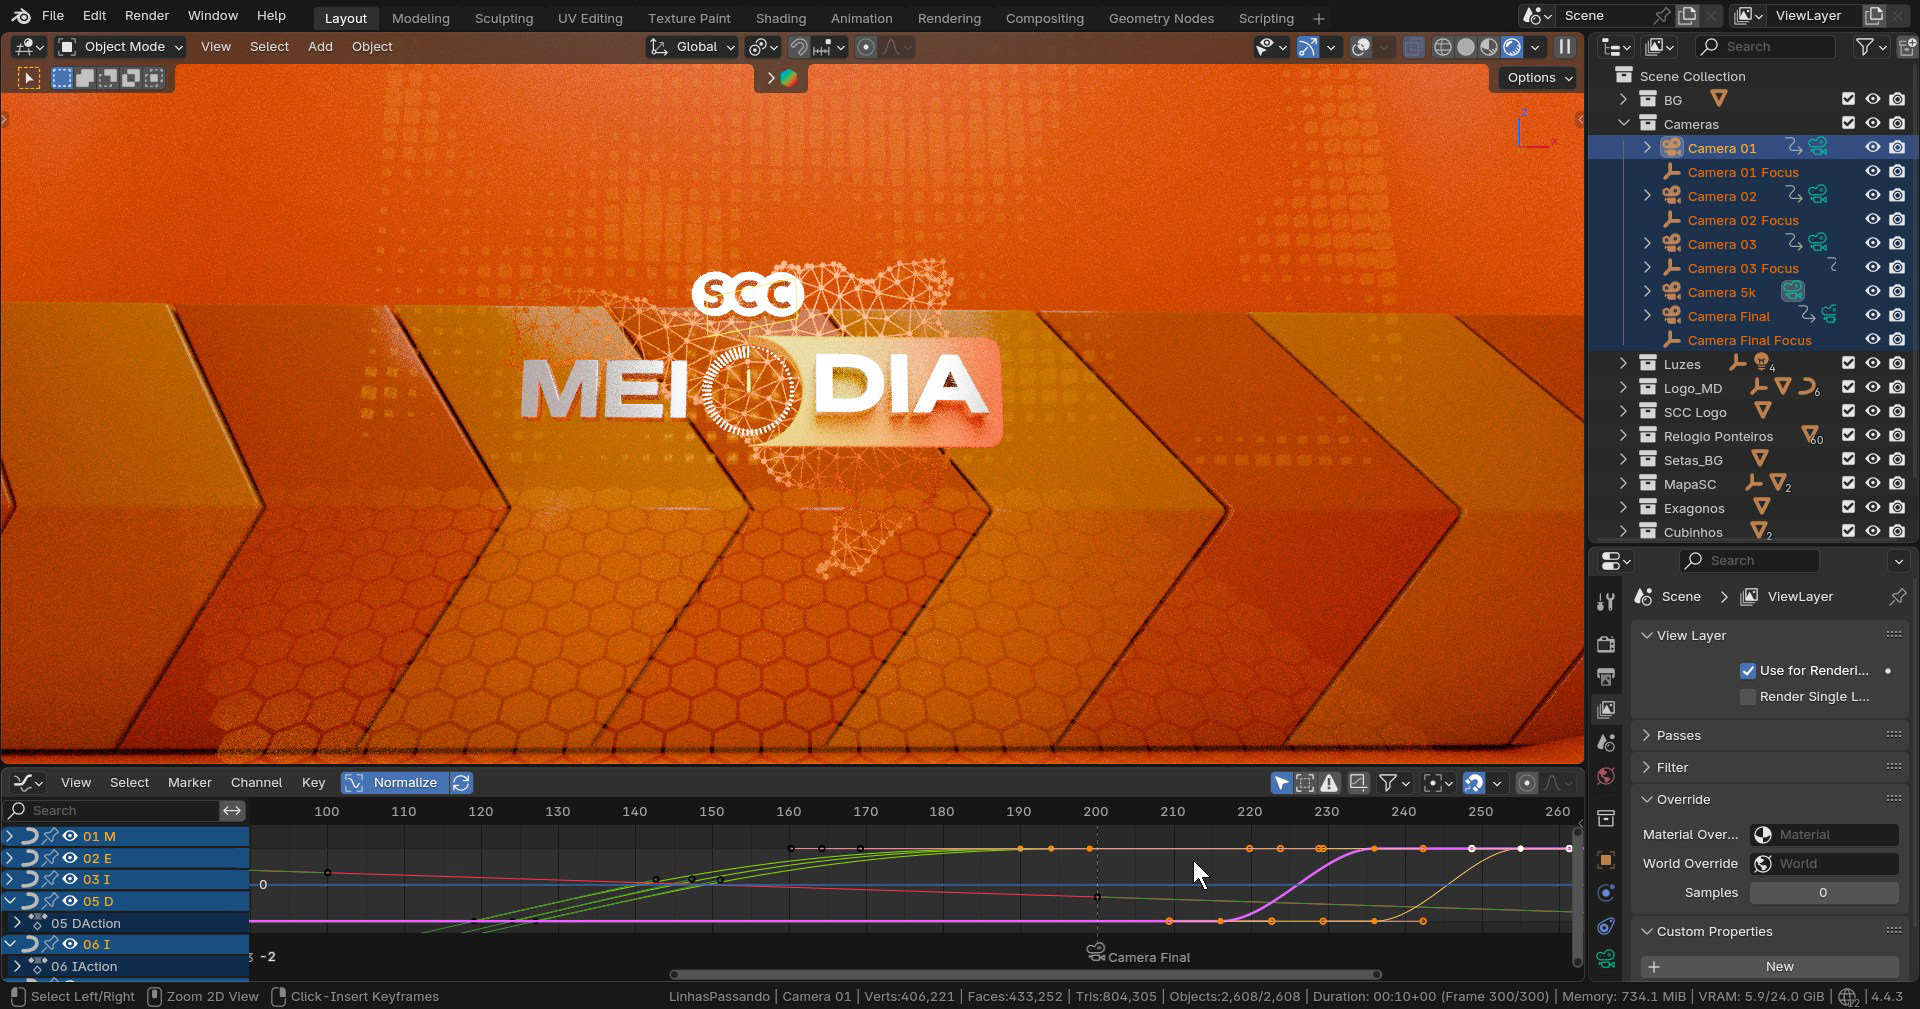Image resolution: width=1920 pixels, height=1009 pixels.
Task: Hide Luzes collection in viewport
Action: click(1872, 364)
